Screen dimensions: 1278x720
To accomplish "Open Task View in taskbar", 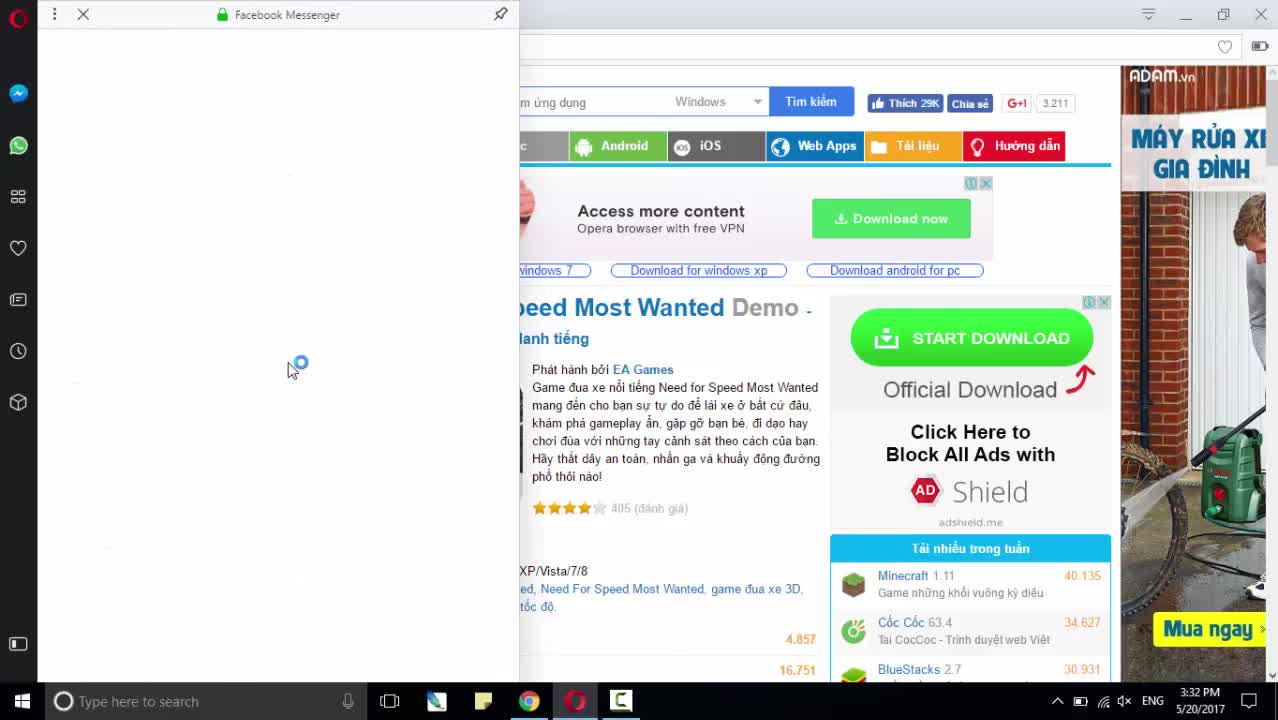I will (x=390, y=701).
